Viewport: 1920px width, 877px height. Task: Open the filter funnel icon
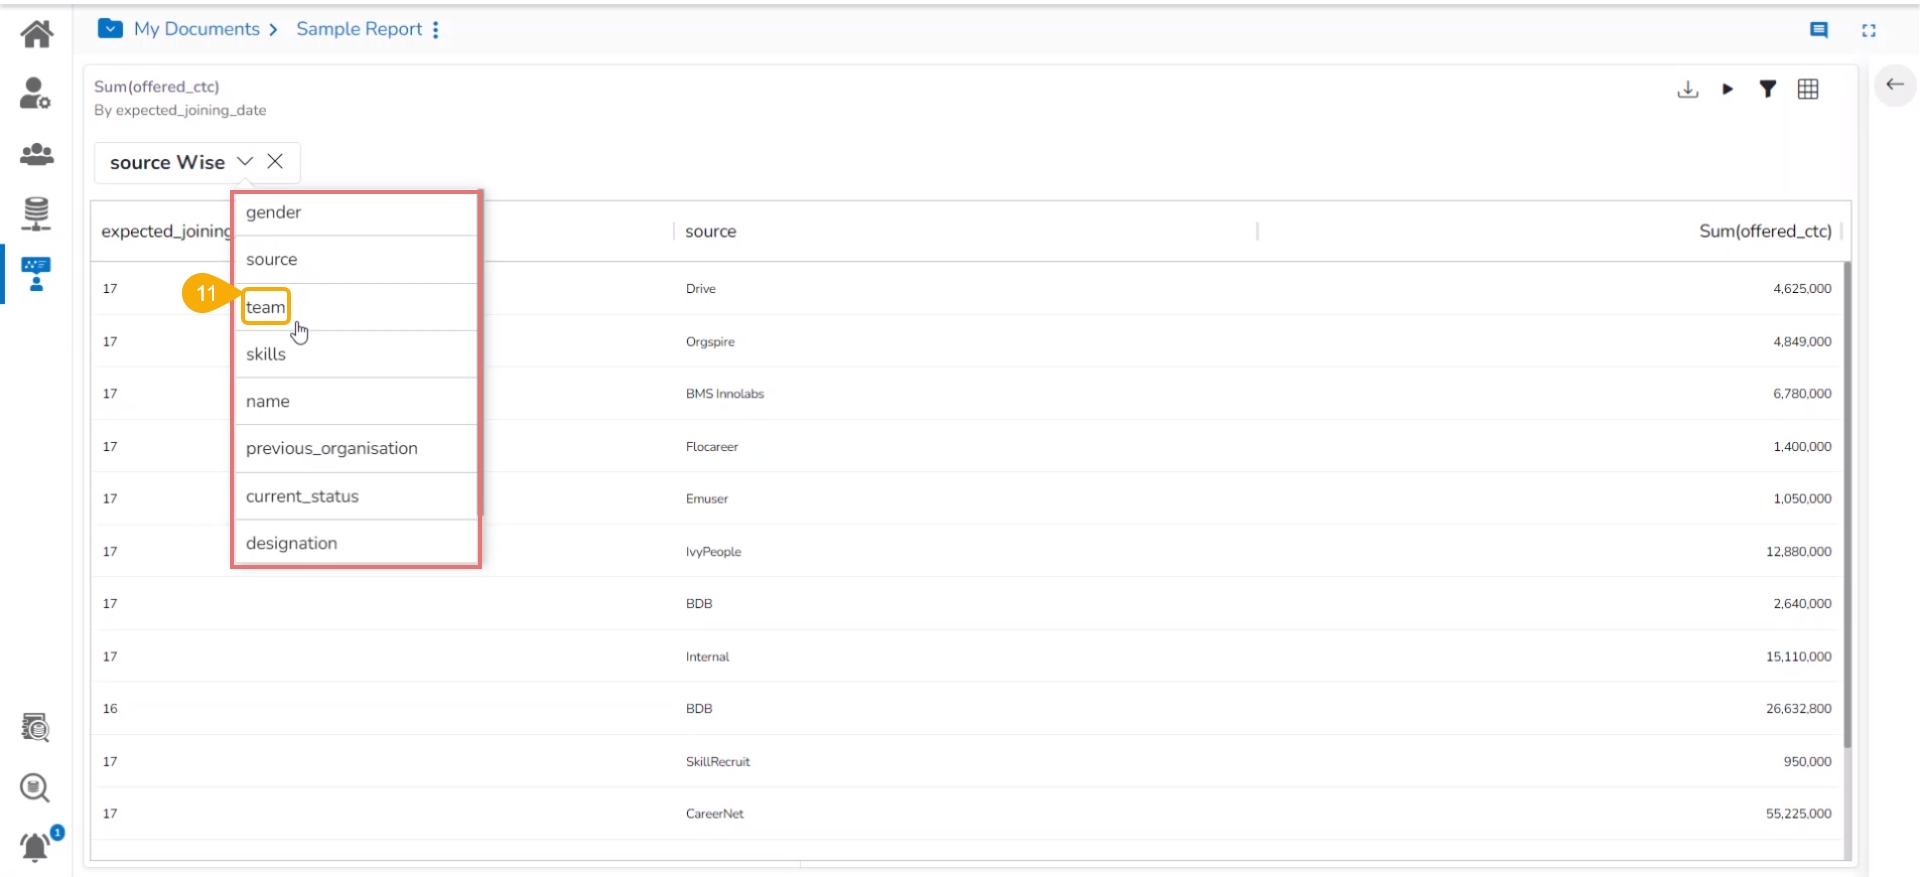click(x=1768, y=89)
